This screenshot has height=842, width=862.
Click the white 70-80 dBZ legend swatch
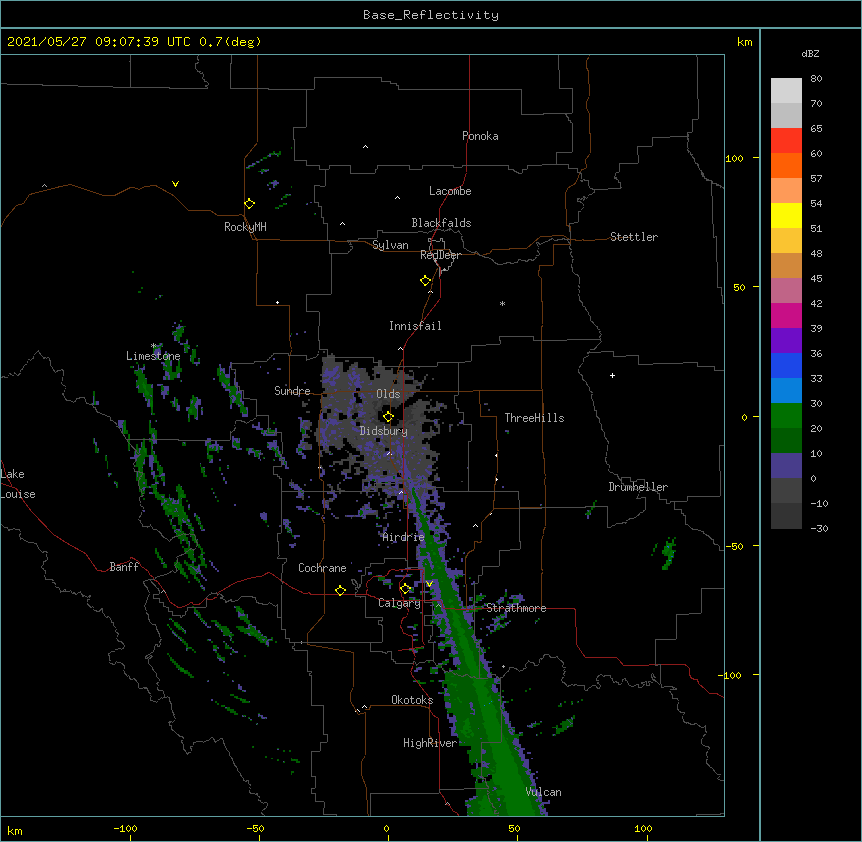coord(786,91)
